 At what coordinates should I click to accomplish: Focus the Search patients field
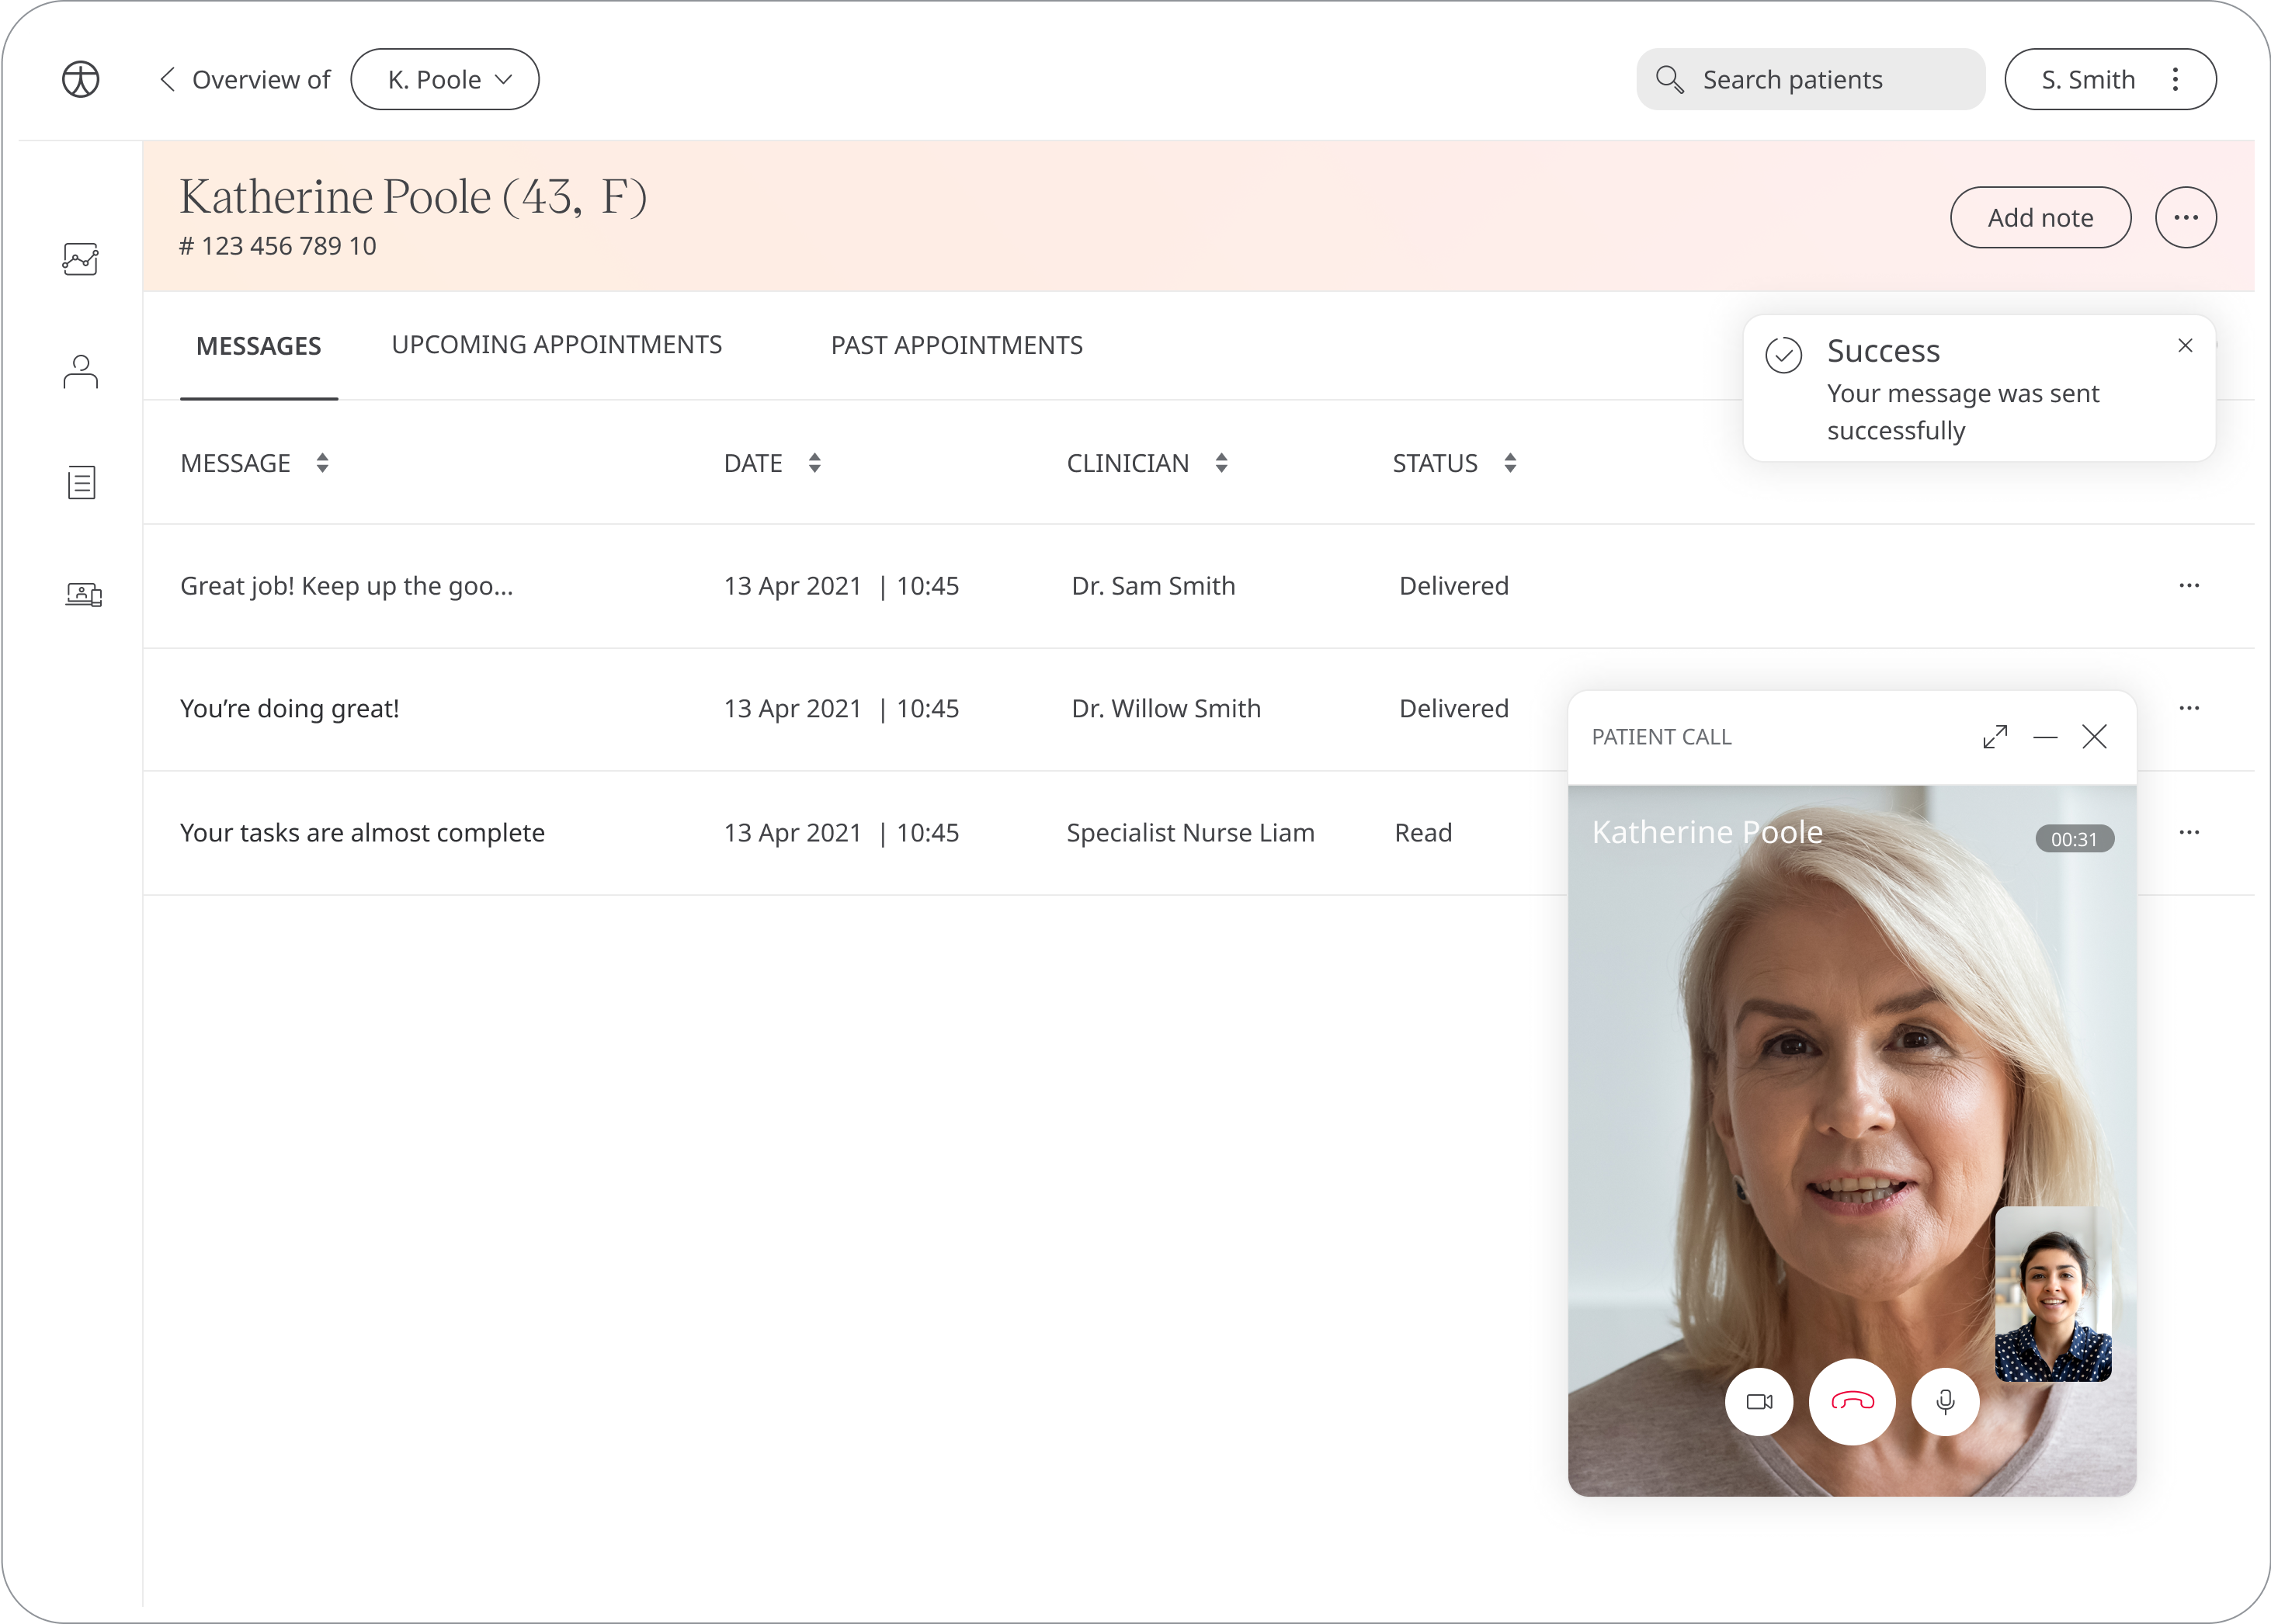pos(1811,79)
